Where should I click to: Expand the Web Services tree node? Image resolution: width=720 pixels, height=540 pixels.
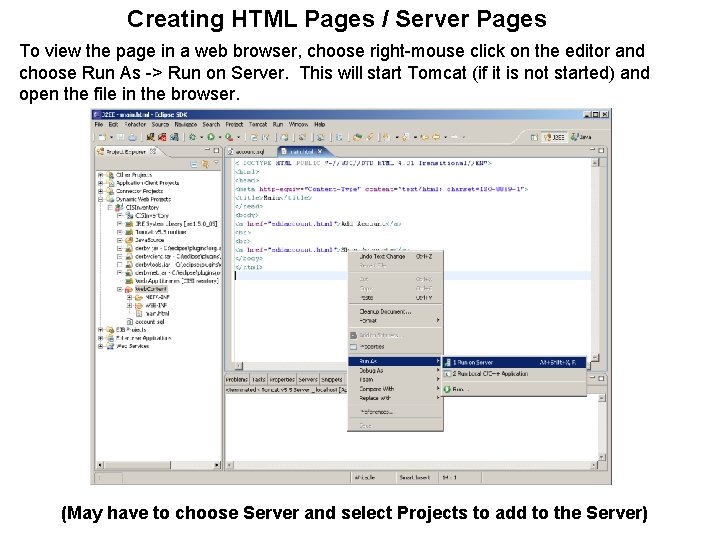click(x=101, y=346)
